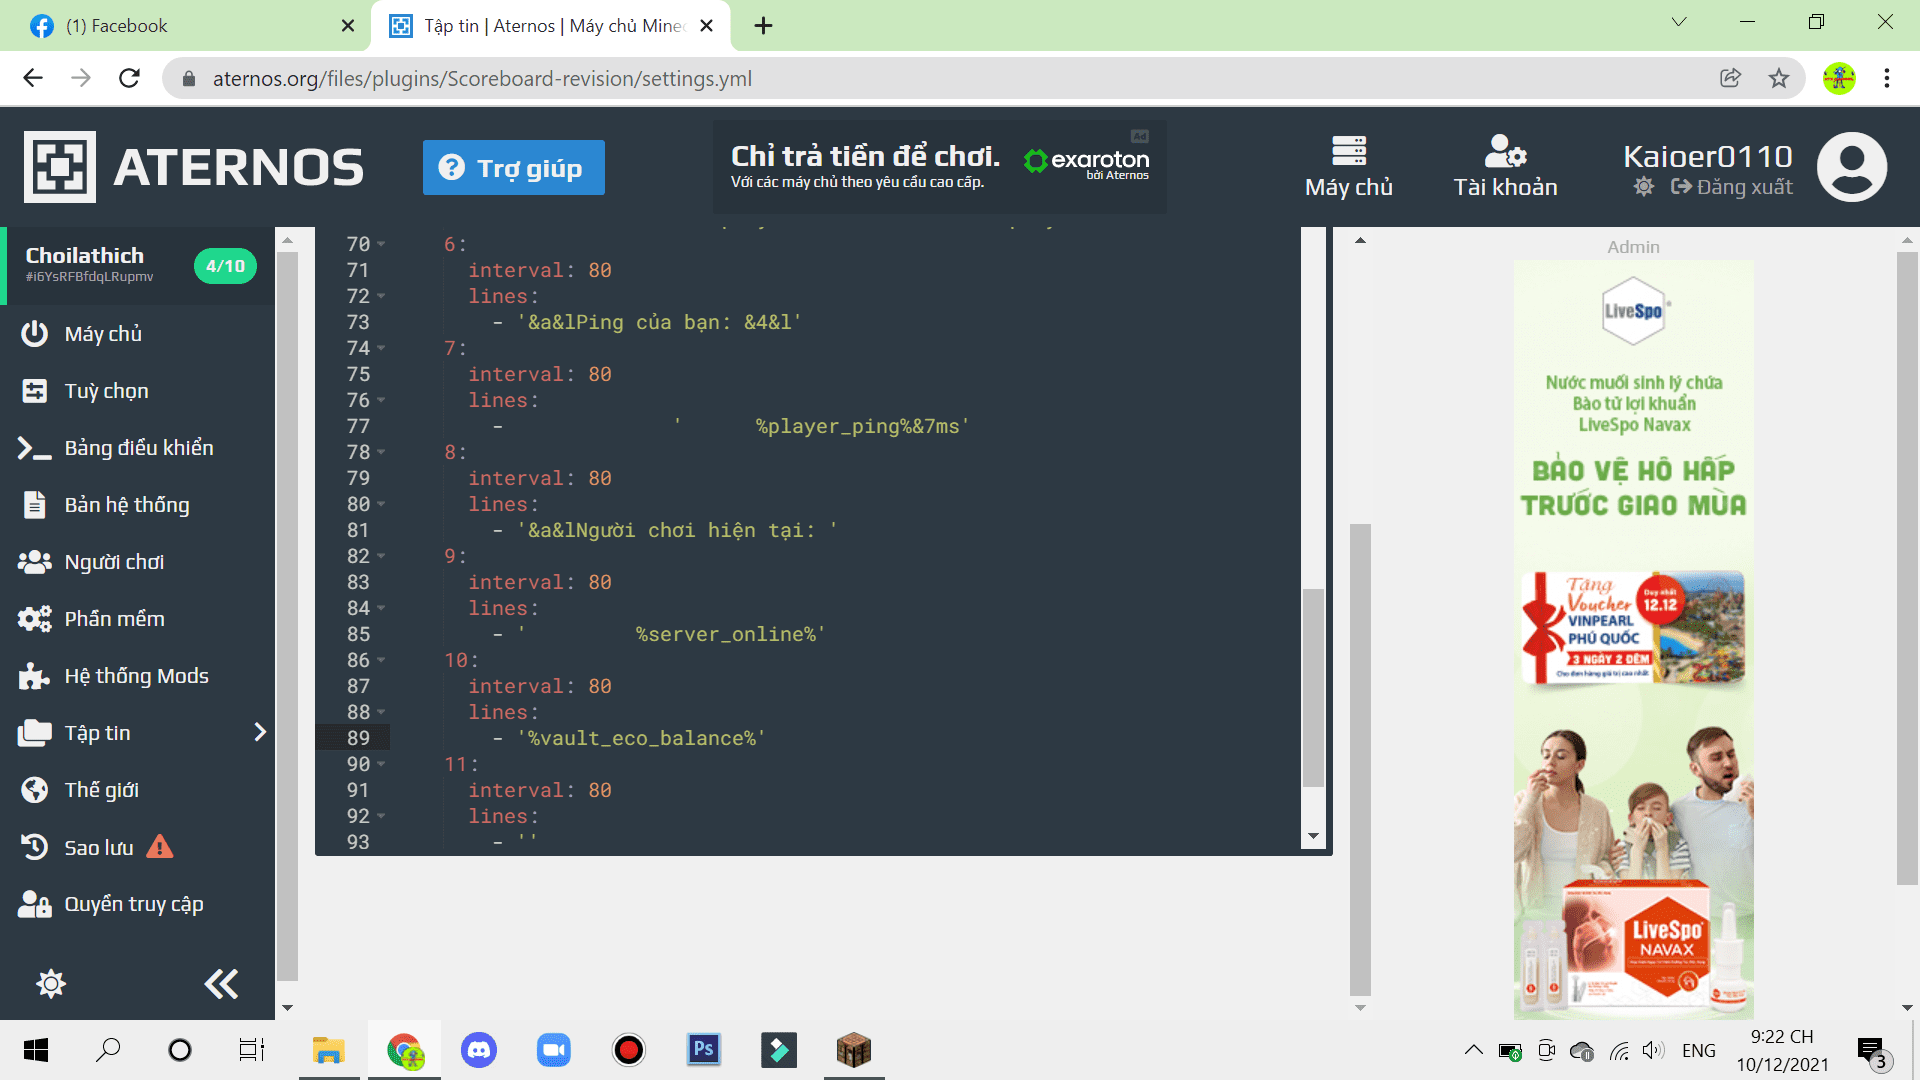Collapse sidebar with double chevron

(221, 984)
